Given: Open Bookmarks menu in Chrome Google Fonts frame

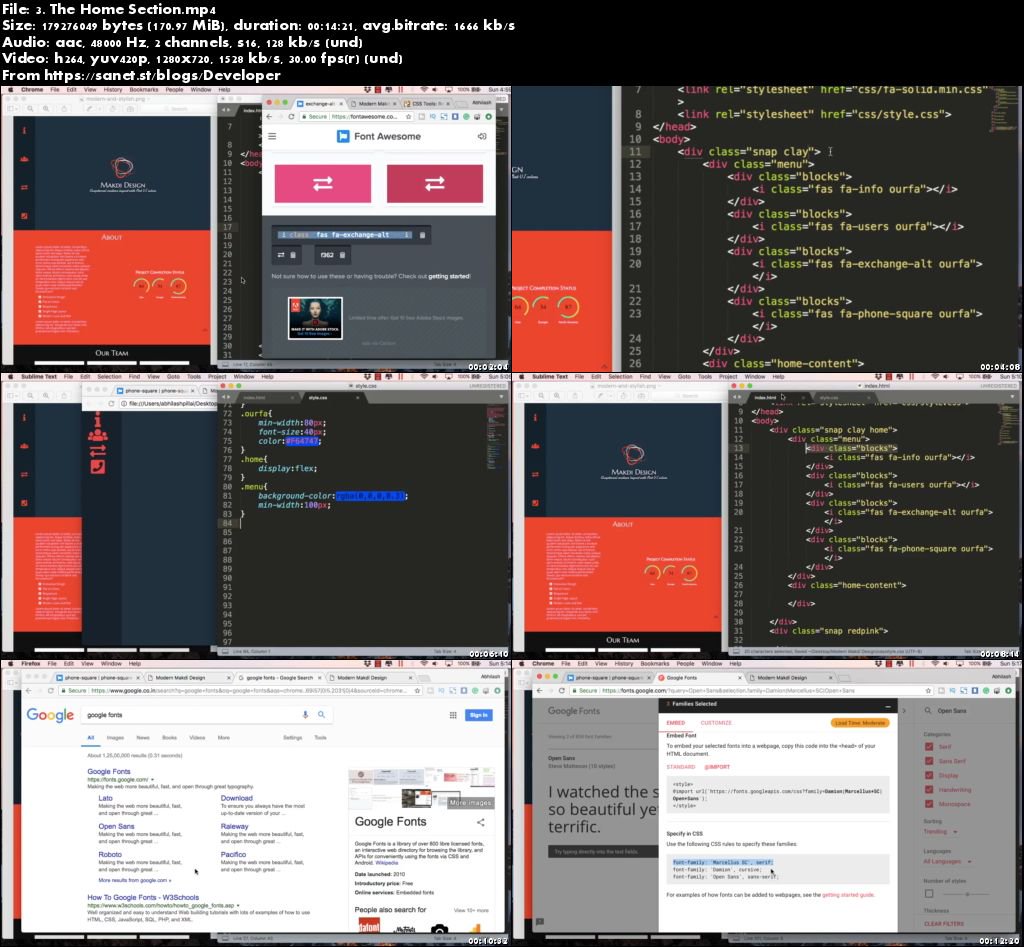Looking at the screenshot, I should point(655,664).
